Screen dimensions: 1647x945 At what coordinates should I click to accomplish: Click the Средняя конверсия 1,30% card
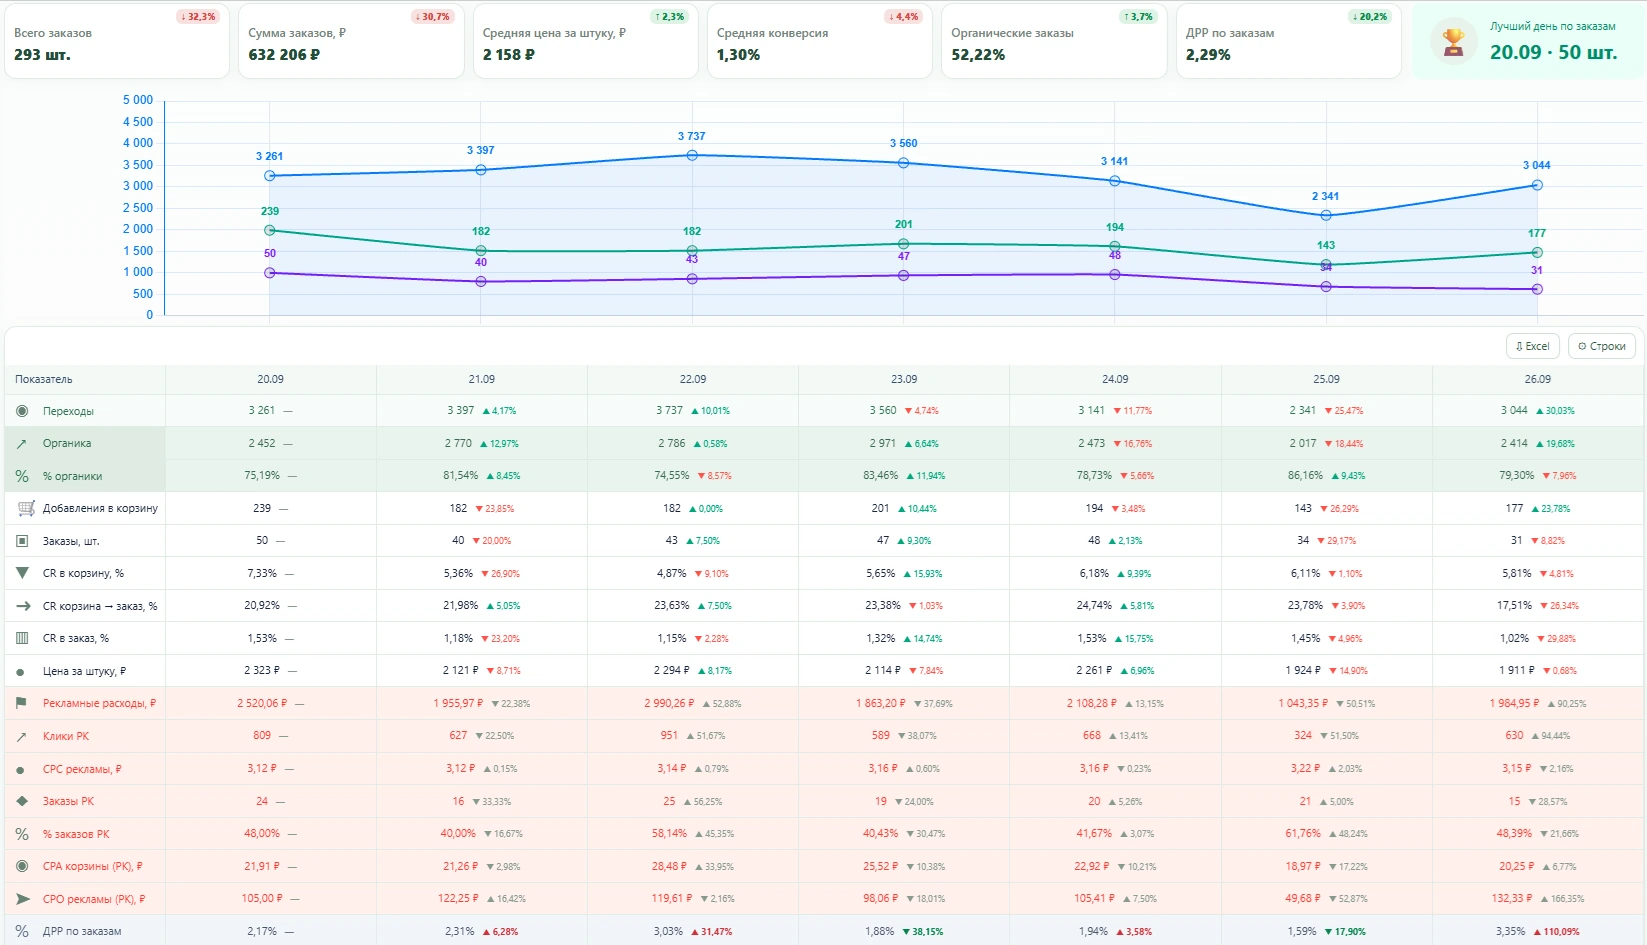pos(820,41)
